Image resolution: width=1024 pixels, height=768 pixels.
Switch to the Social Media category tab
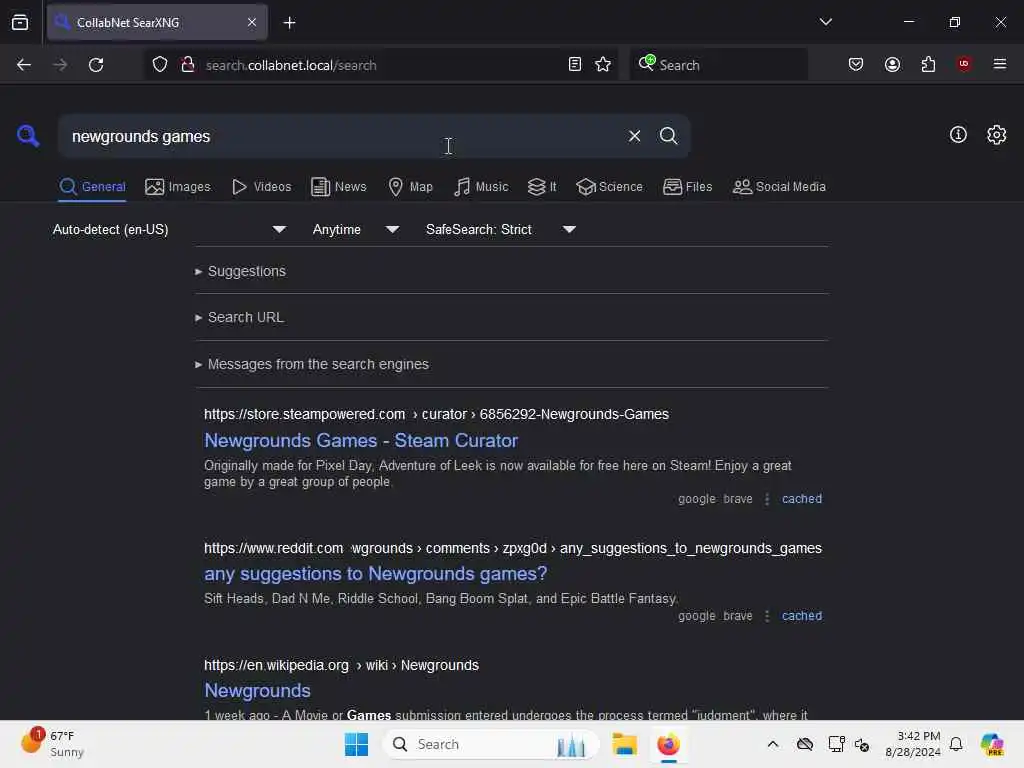coord(779,187)
